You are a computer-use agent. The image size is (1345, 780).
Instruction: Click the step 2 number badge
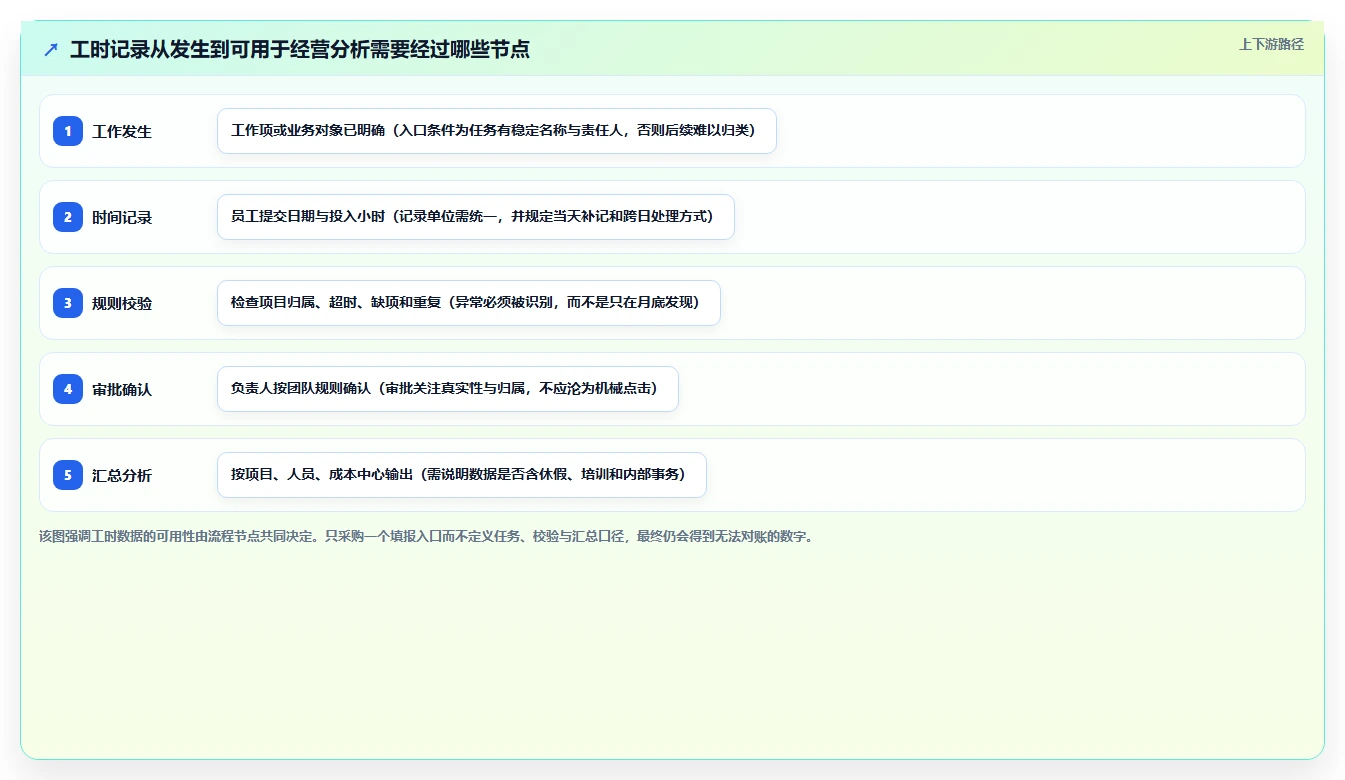[68, 216]
